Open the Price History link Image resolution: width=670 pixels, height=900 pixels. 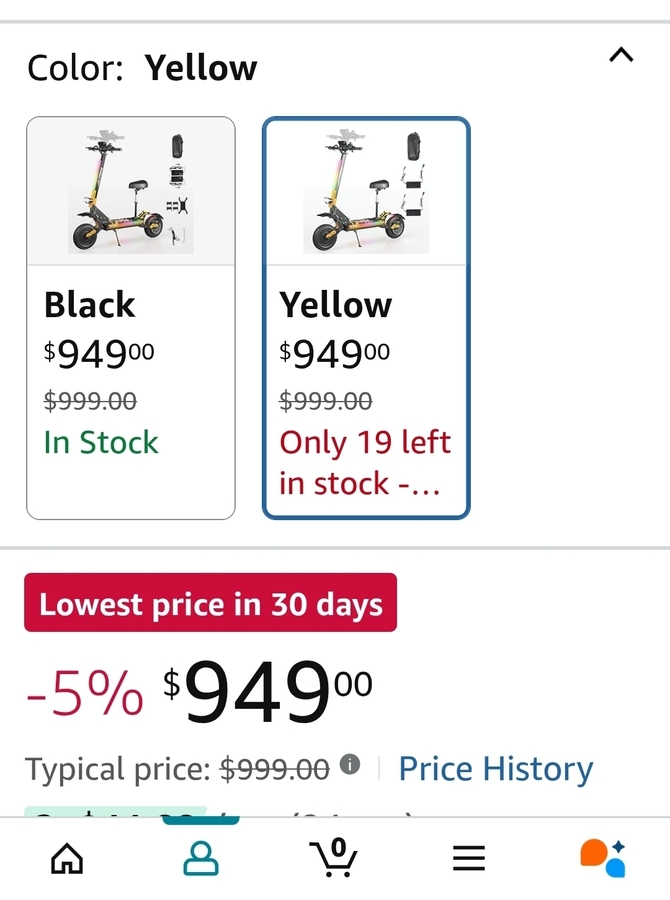(495, 769)
